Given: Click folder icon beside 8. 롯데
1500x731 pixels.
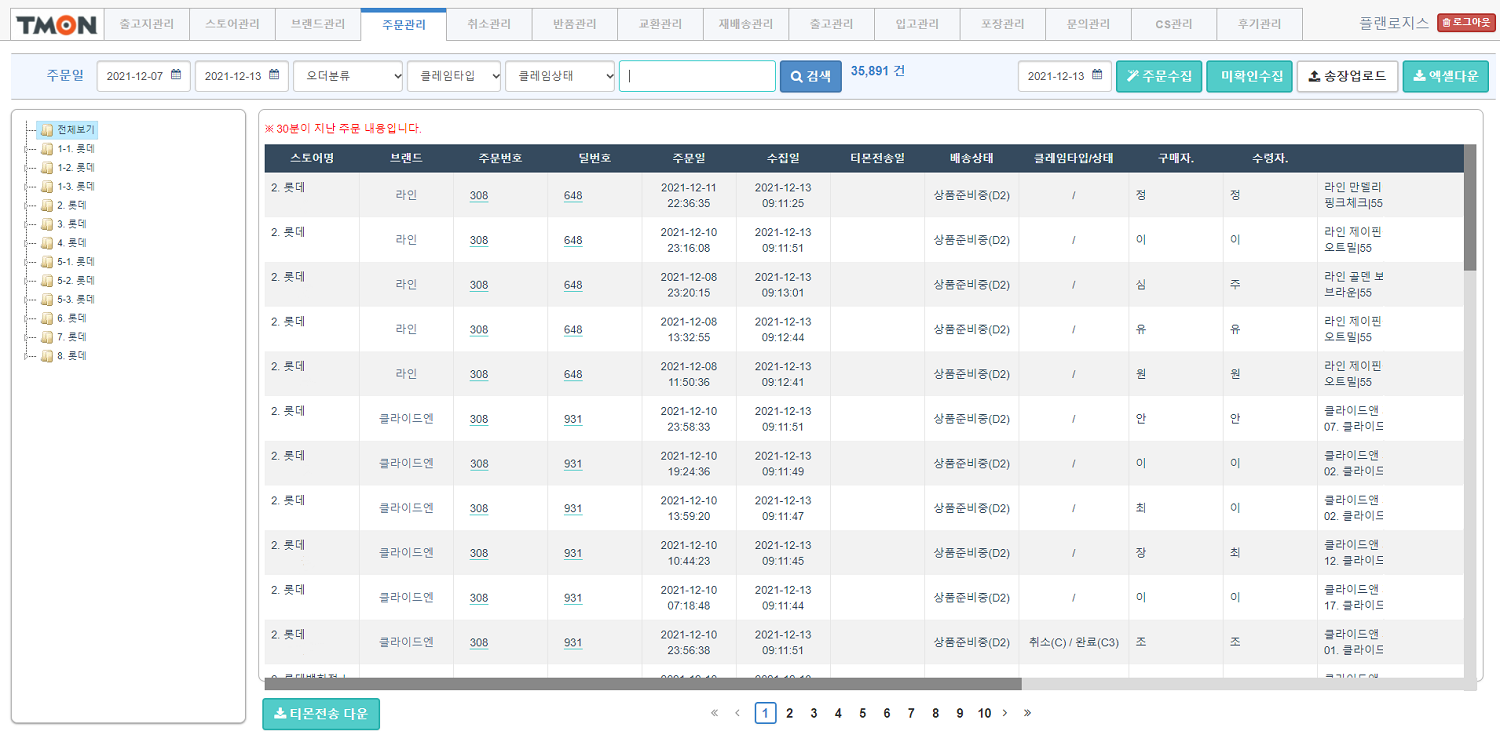Looking at the screenshot, I should tap(46, 356).
